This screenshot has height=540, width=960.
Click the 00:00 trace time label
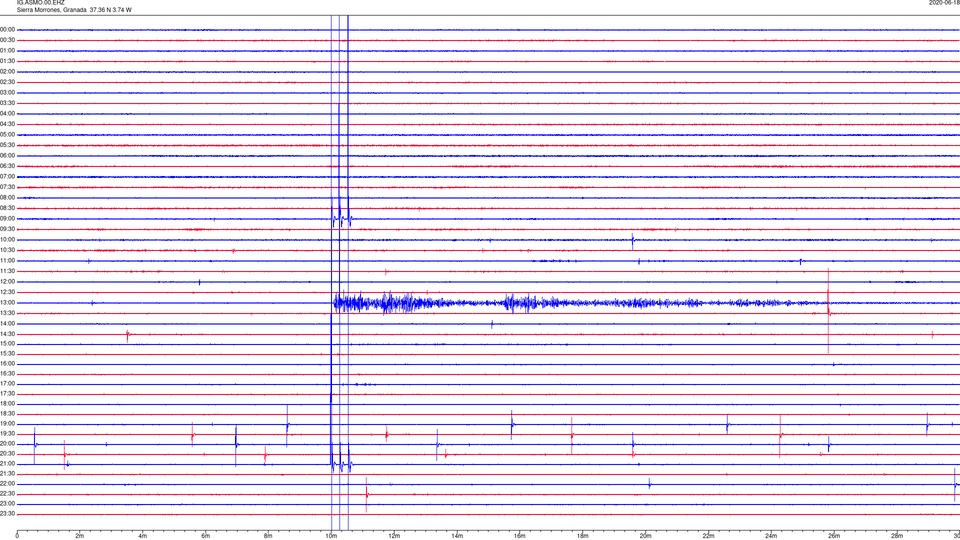point(7,29)
